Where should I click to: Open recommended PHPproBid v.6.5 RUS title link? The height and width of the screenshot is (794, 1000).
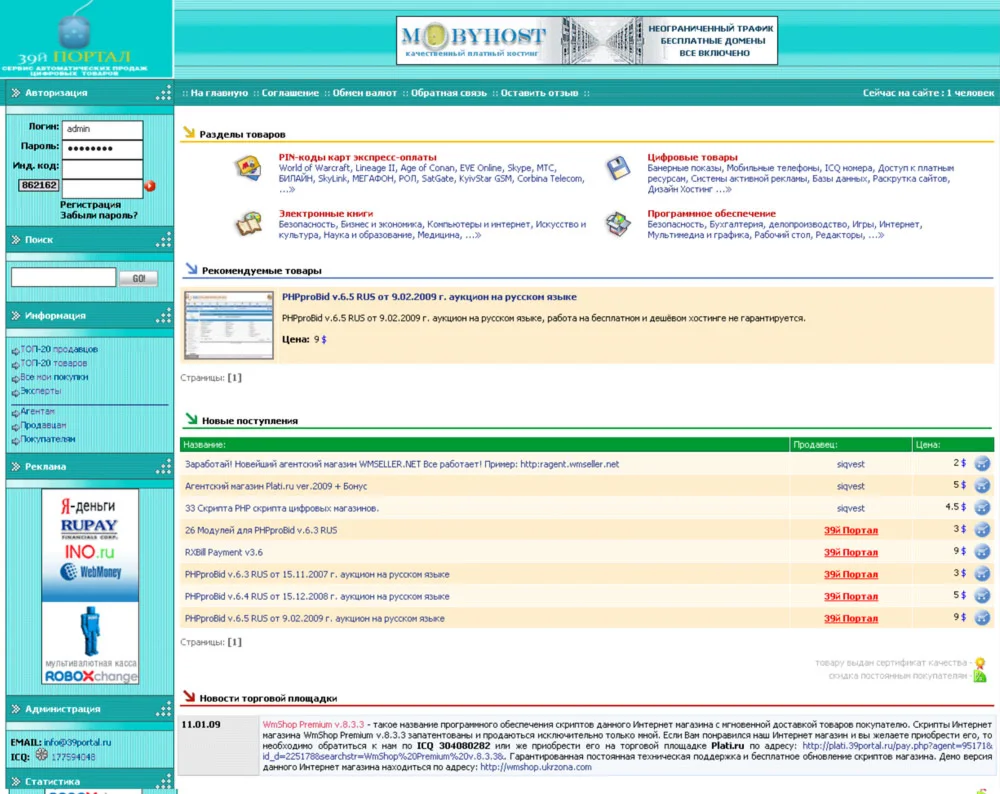[x=429, y=297]
